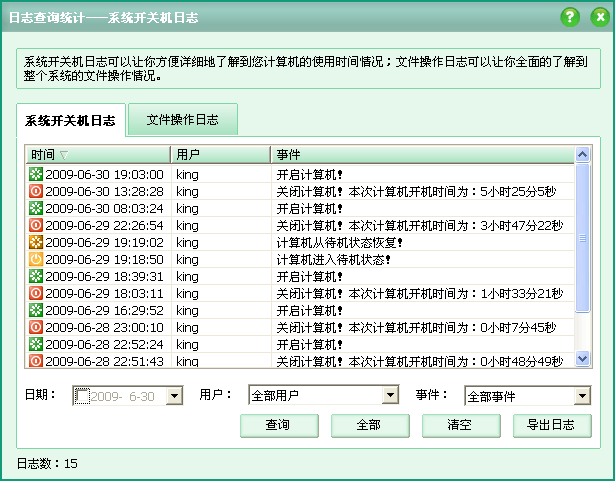
Task: Select the 系统开关机日志 tab
Action: 70,121
